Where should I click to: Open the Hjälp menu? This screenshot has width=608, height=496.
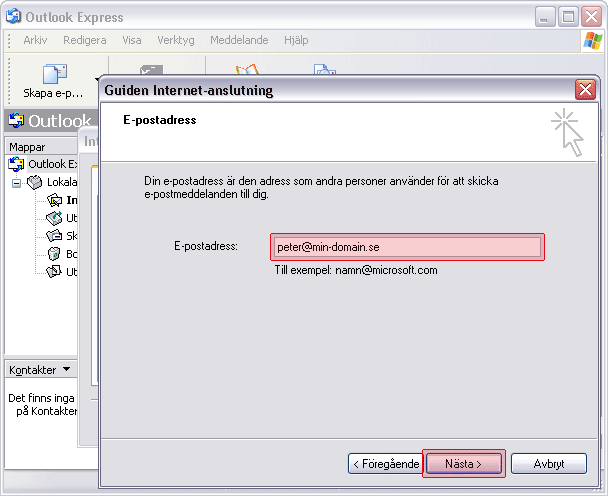pos(295,40)
